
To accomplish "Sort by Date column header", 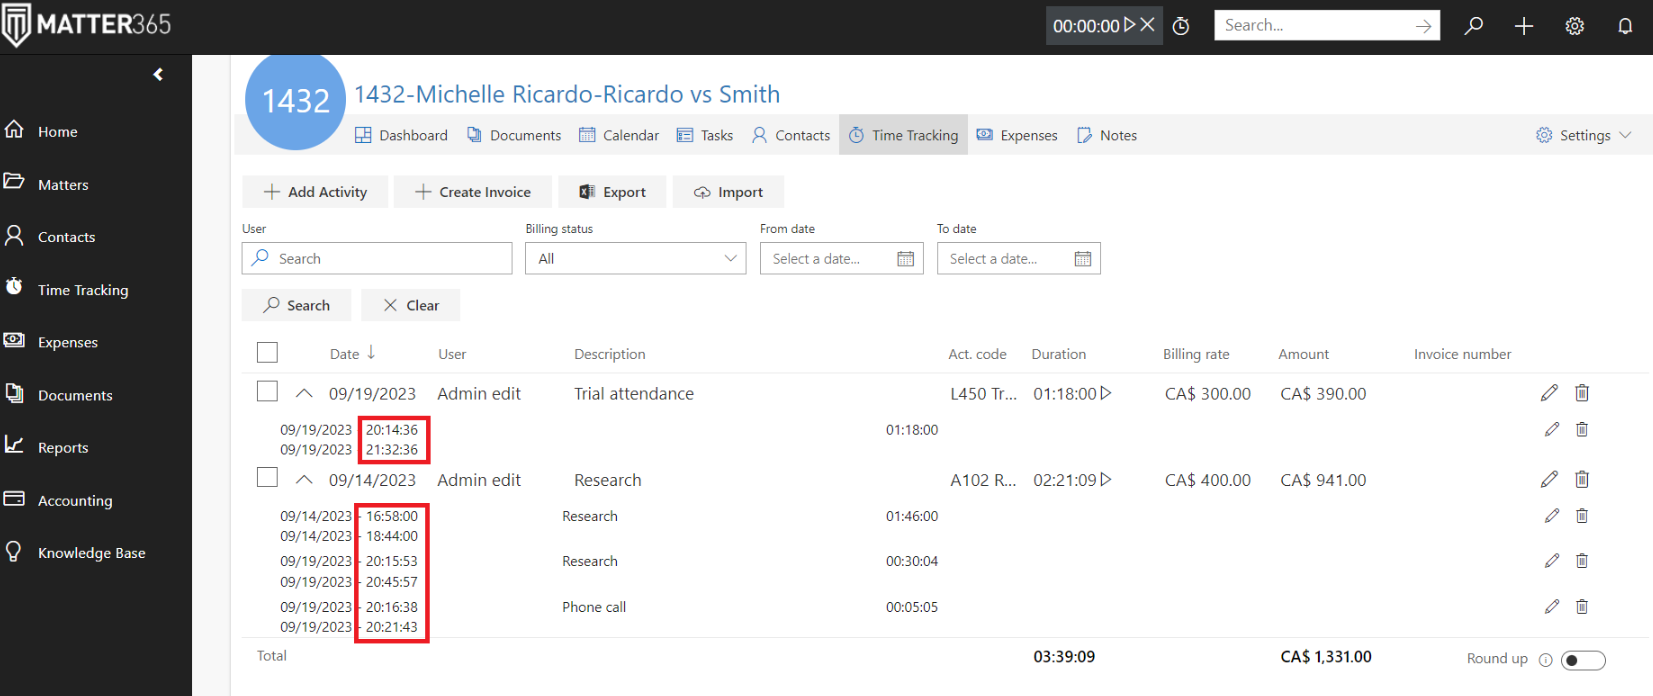I will tap(352, 353).
